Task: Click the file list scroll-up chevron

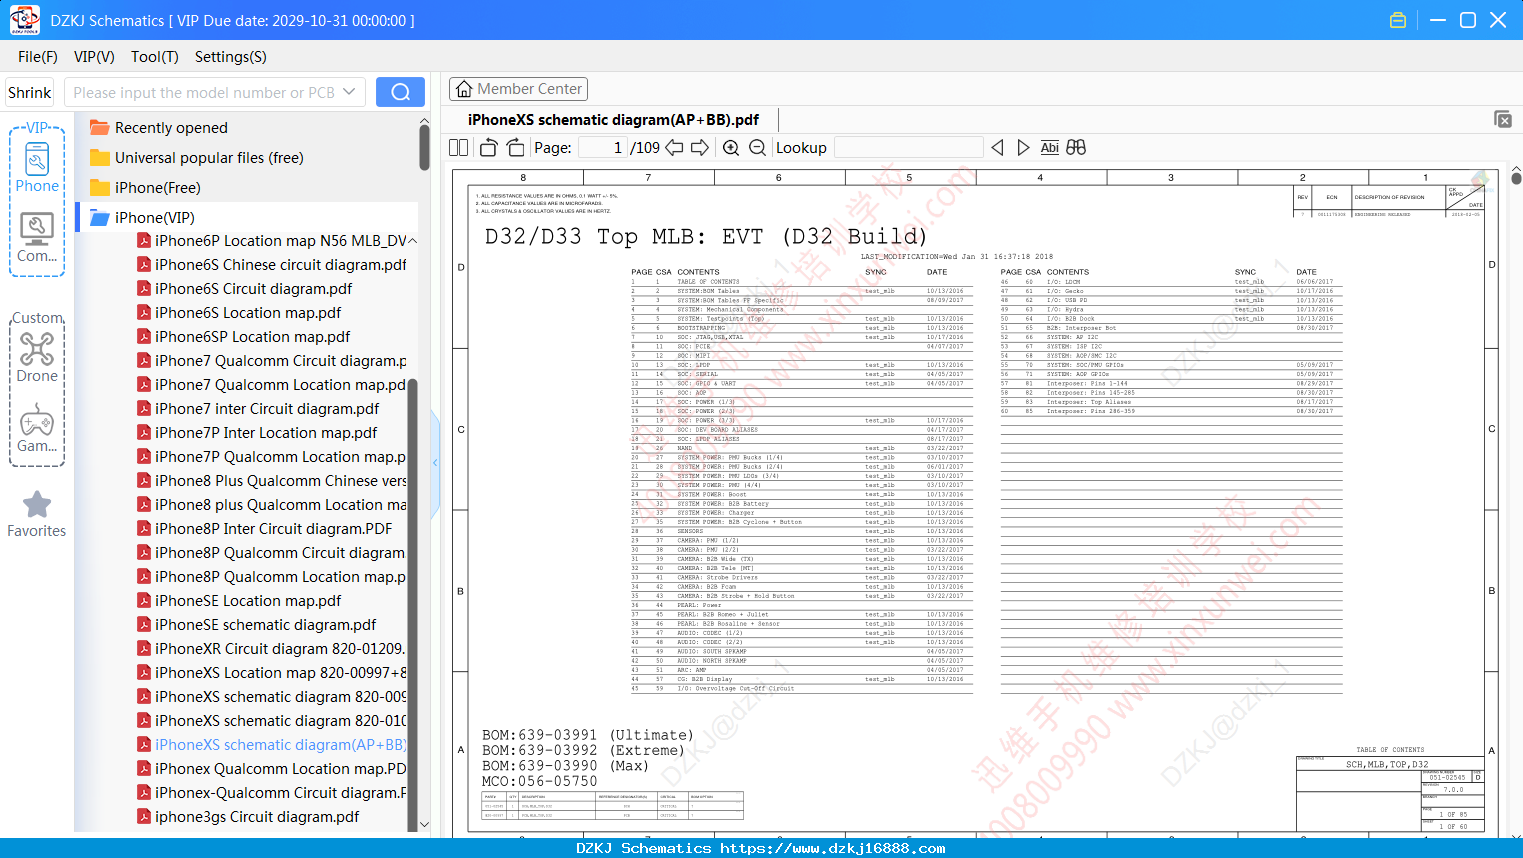Action: [x=412, y=241]
